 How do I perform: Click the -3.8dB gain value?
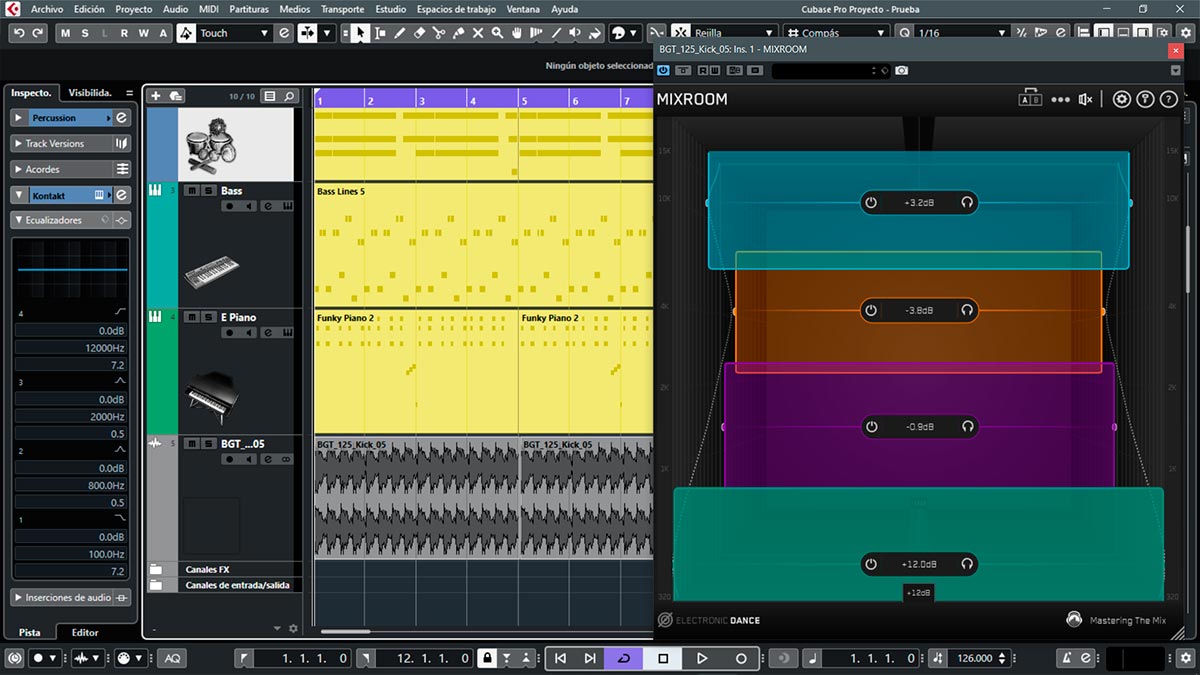(919, 310)
